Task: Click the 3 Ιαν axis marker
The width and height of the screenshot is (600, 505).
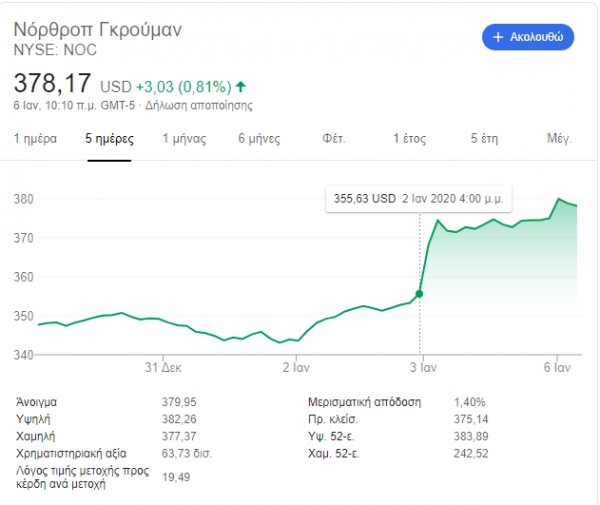Action: [423, 368]
